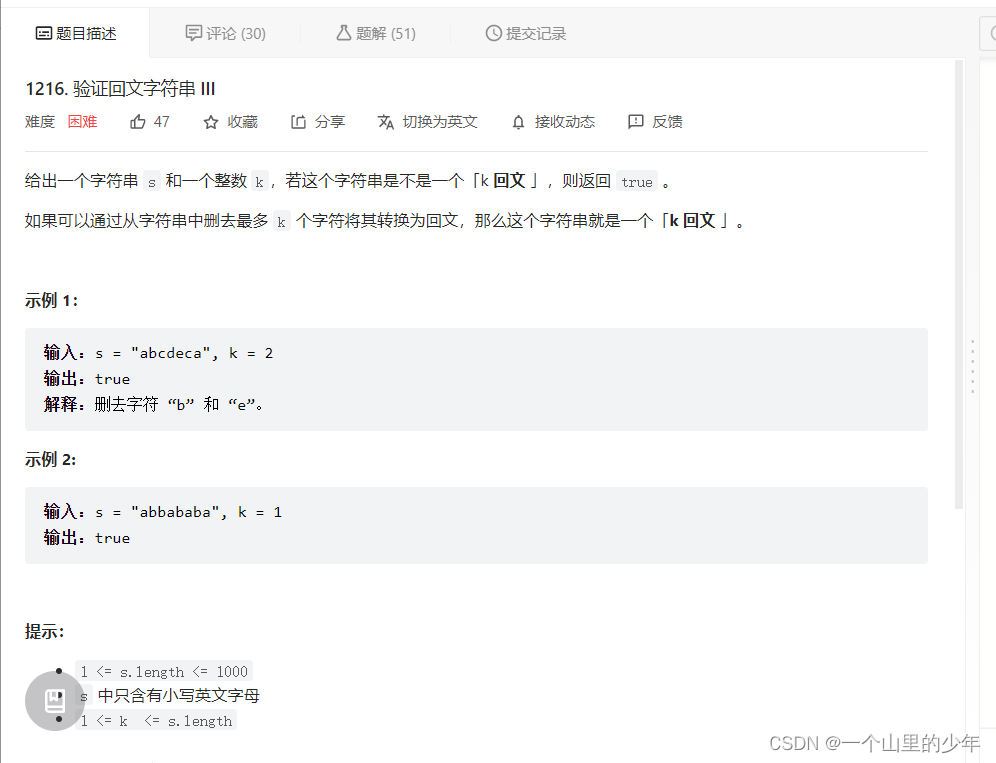The image size is (996, 763).
Task: Click the bell icon for 接收动态
Action: click(518, 121)
